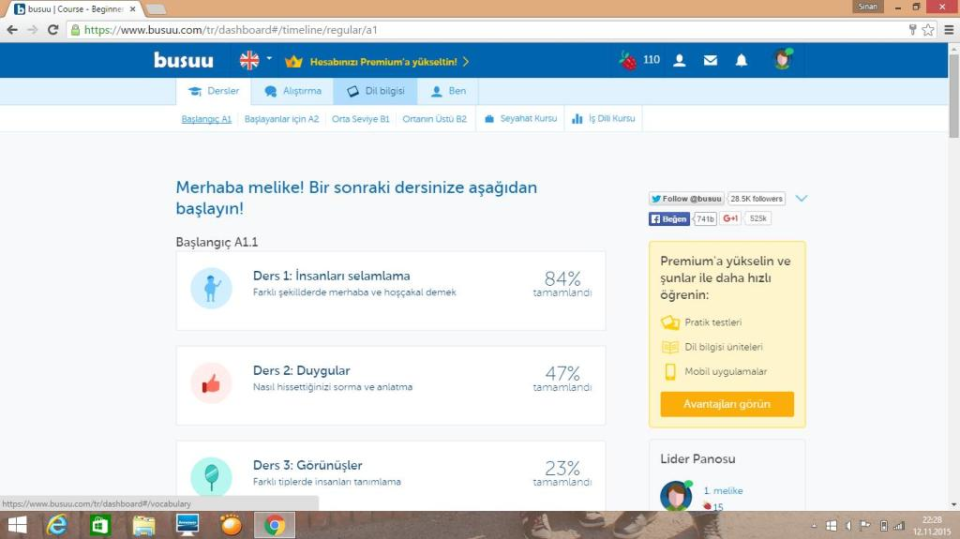Click the berry points icon

click(x=628, y=60)
